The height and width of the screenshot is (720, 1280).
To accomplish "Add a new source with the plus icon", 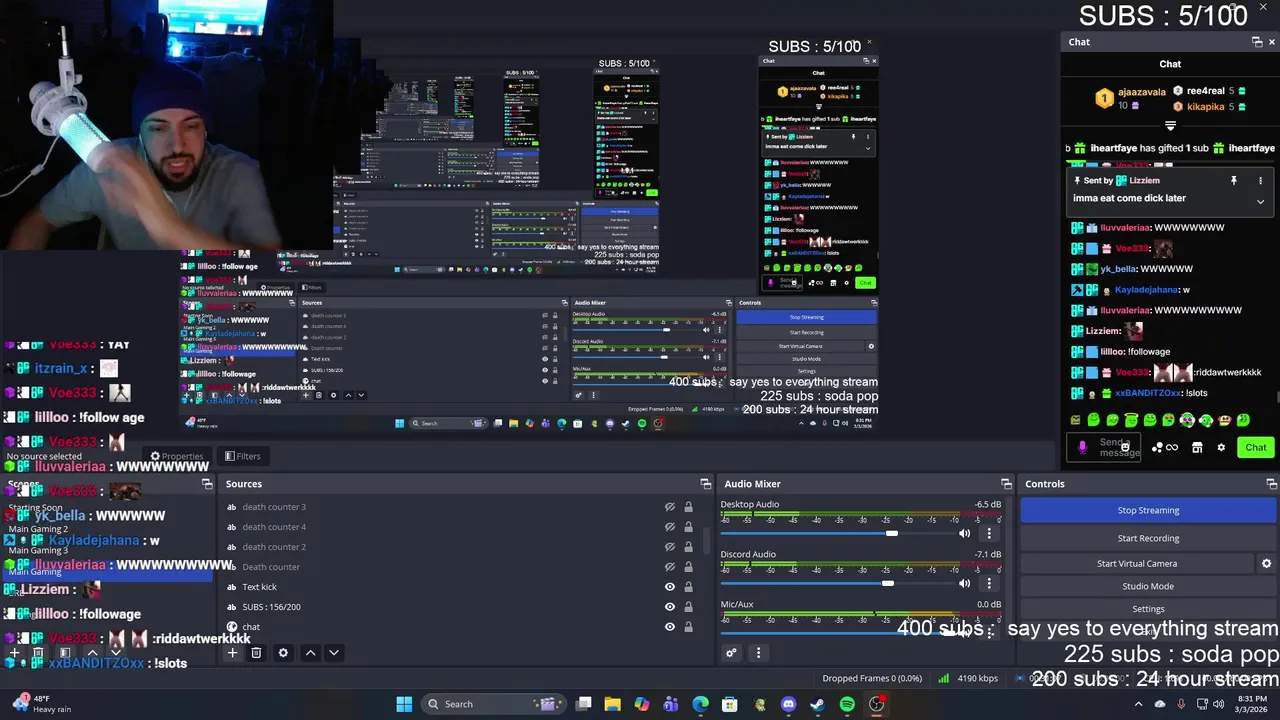I will click(x=232, y=653).
